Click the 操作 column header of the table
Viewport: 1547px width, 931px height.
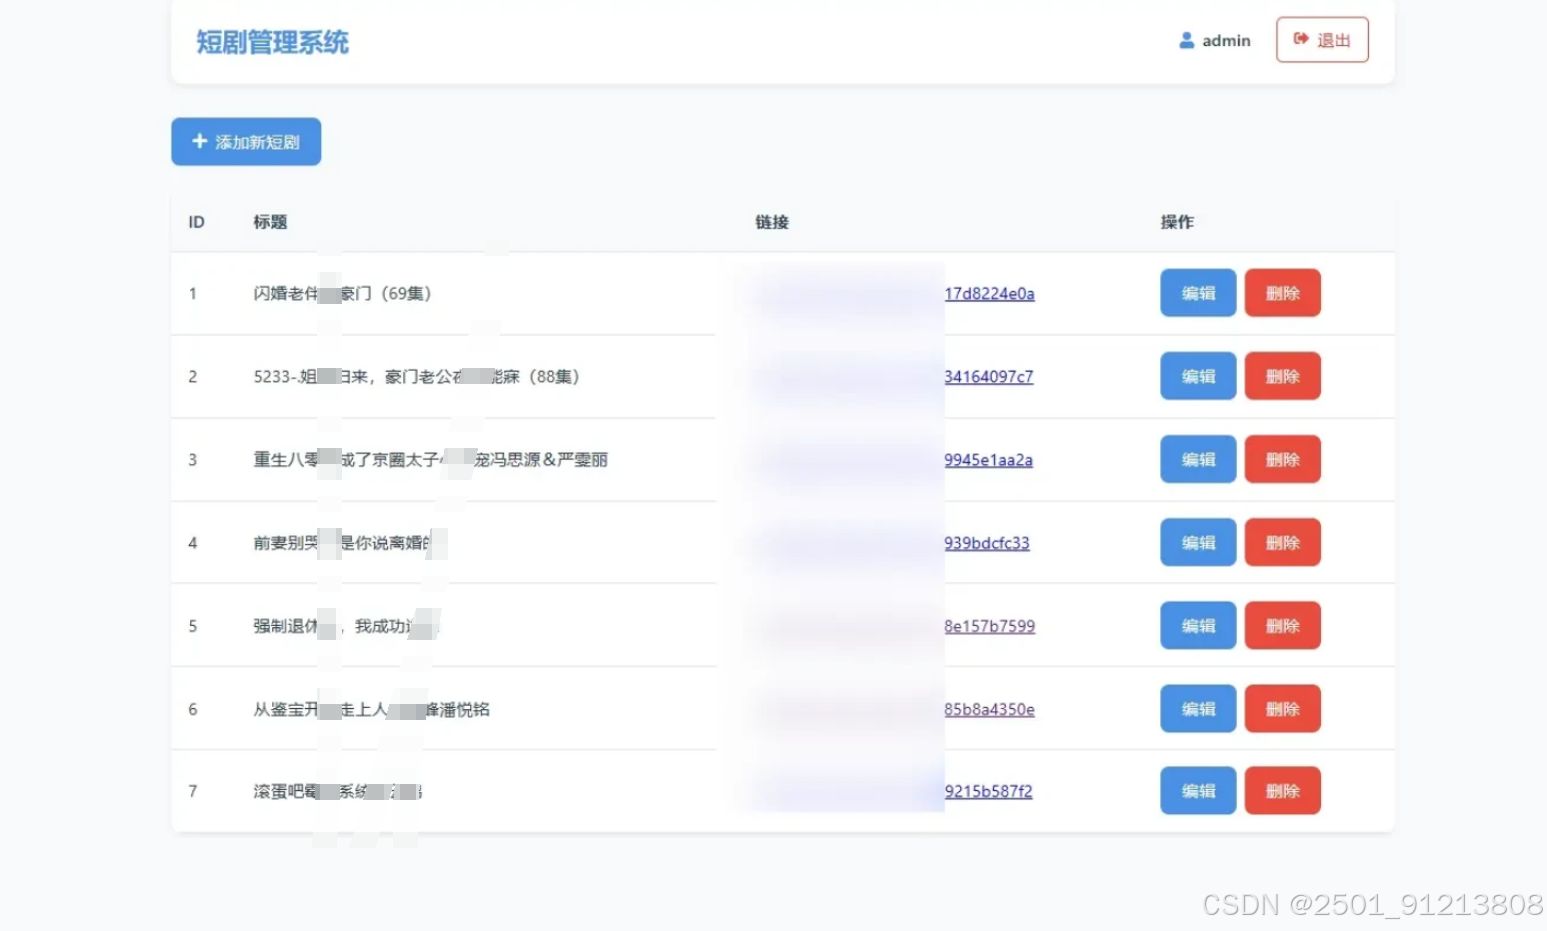1175,222
